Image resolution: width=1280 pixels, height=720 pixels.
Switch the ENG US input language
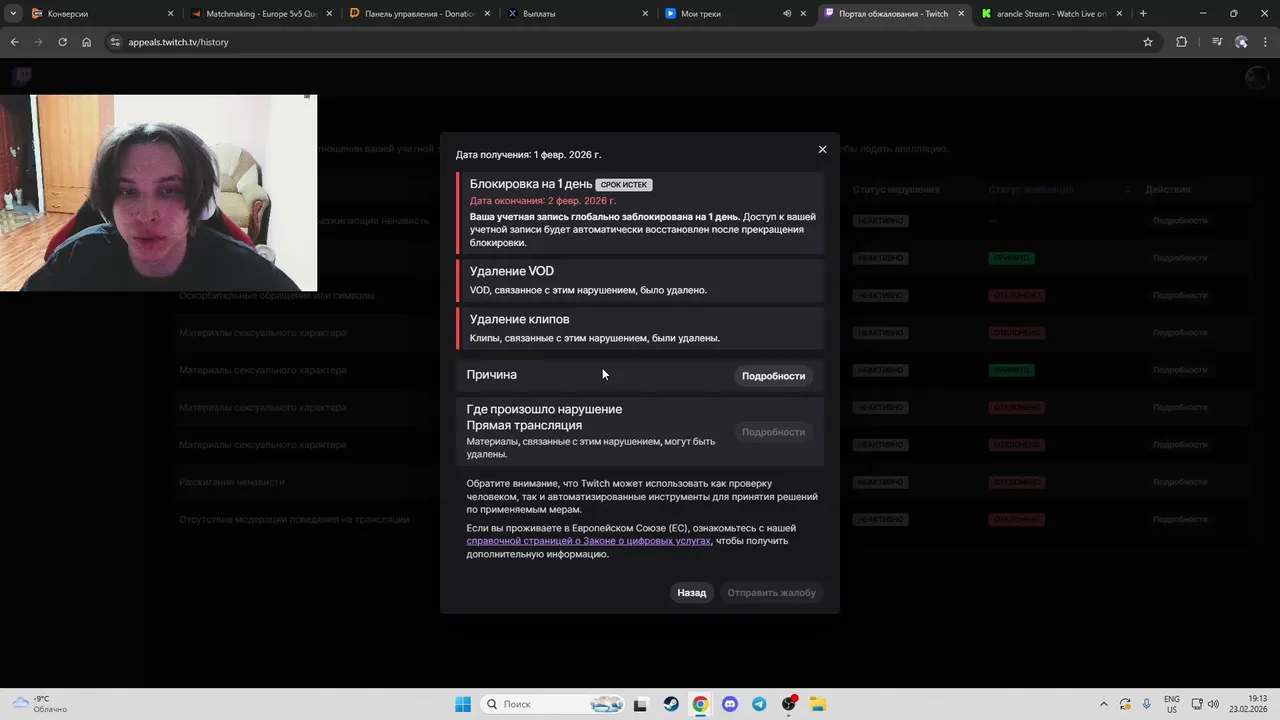point(1172,704)
